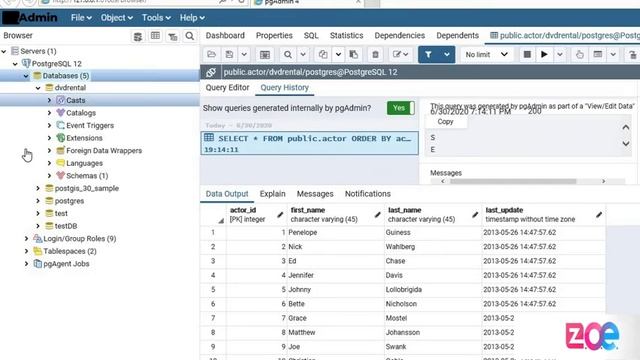Collapse the PostgreSQL 12 tree node

pyautogui.click(x=15, y=64)
